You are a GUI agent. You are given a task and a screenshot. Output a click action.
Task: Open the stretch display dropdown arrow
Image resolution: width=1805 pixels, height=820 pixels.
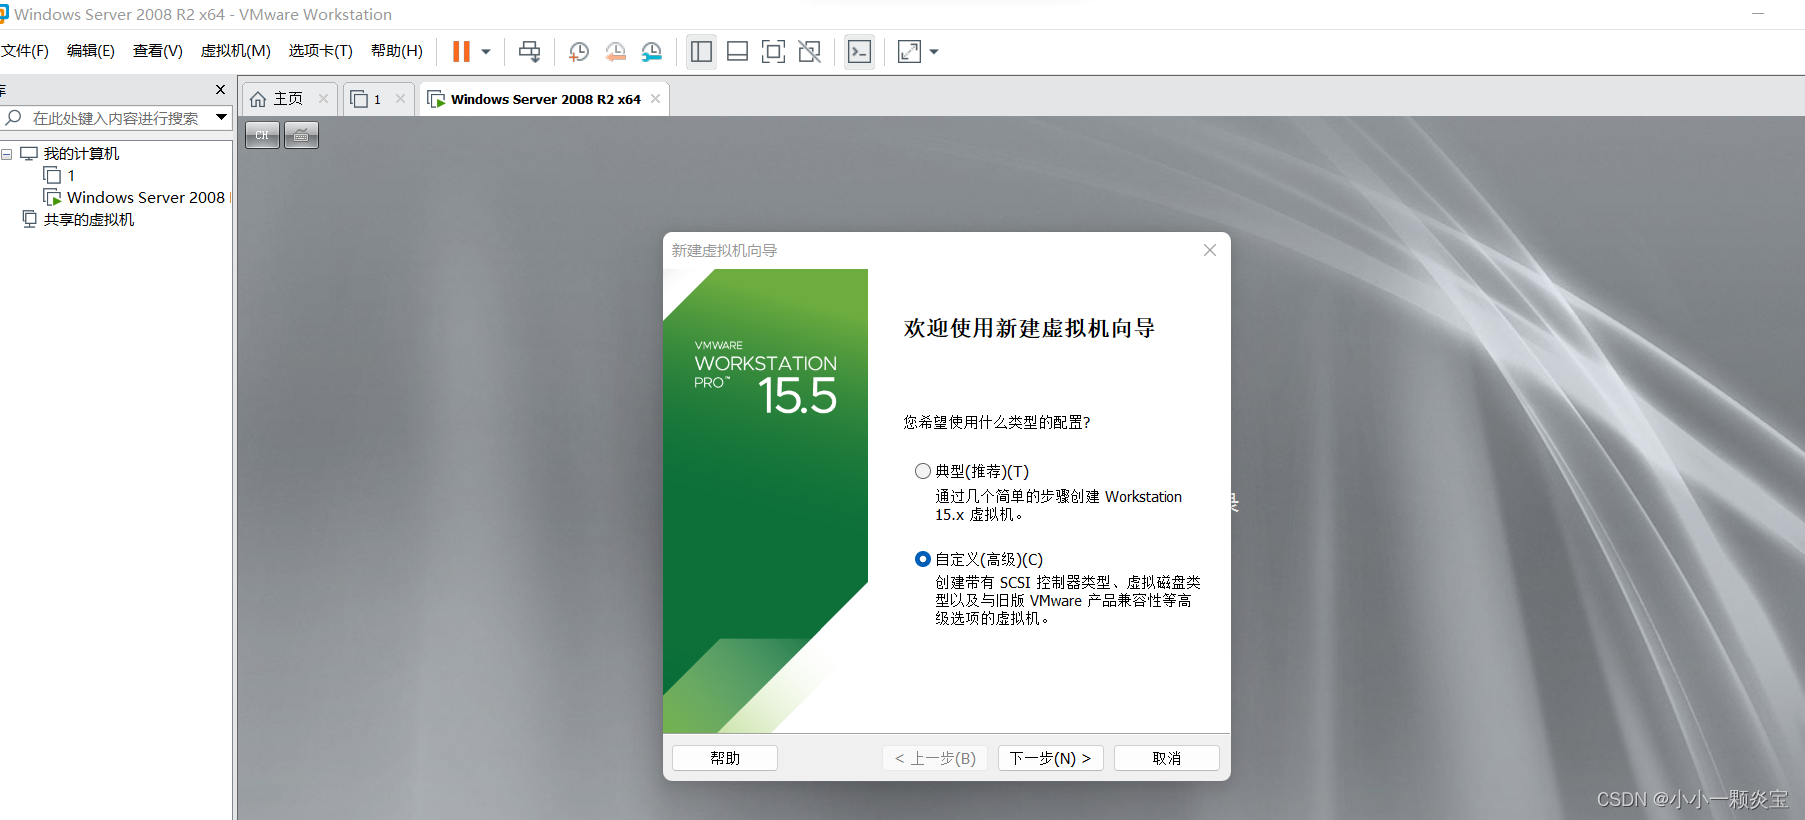click(x=934, y=52)
